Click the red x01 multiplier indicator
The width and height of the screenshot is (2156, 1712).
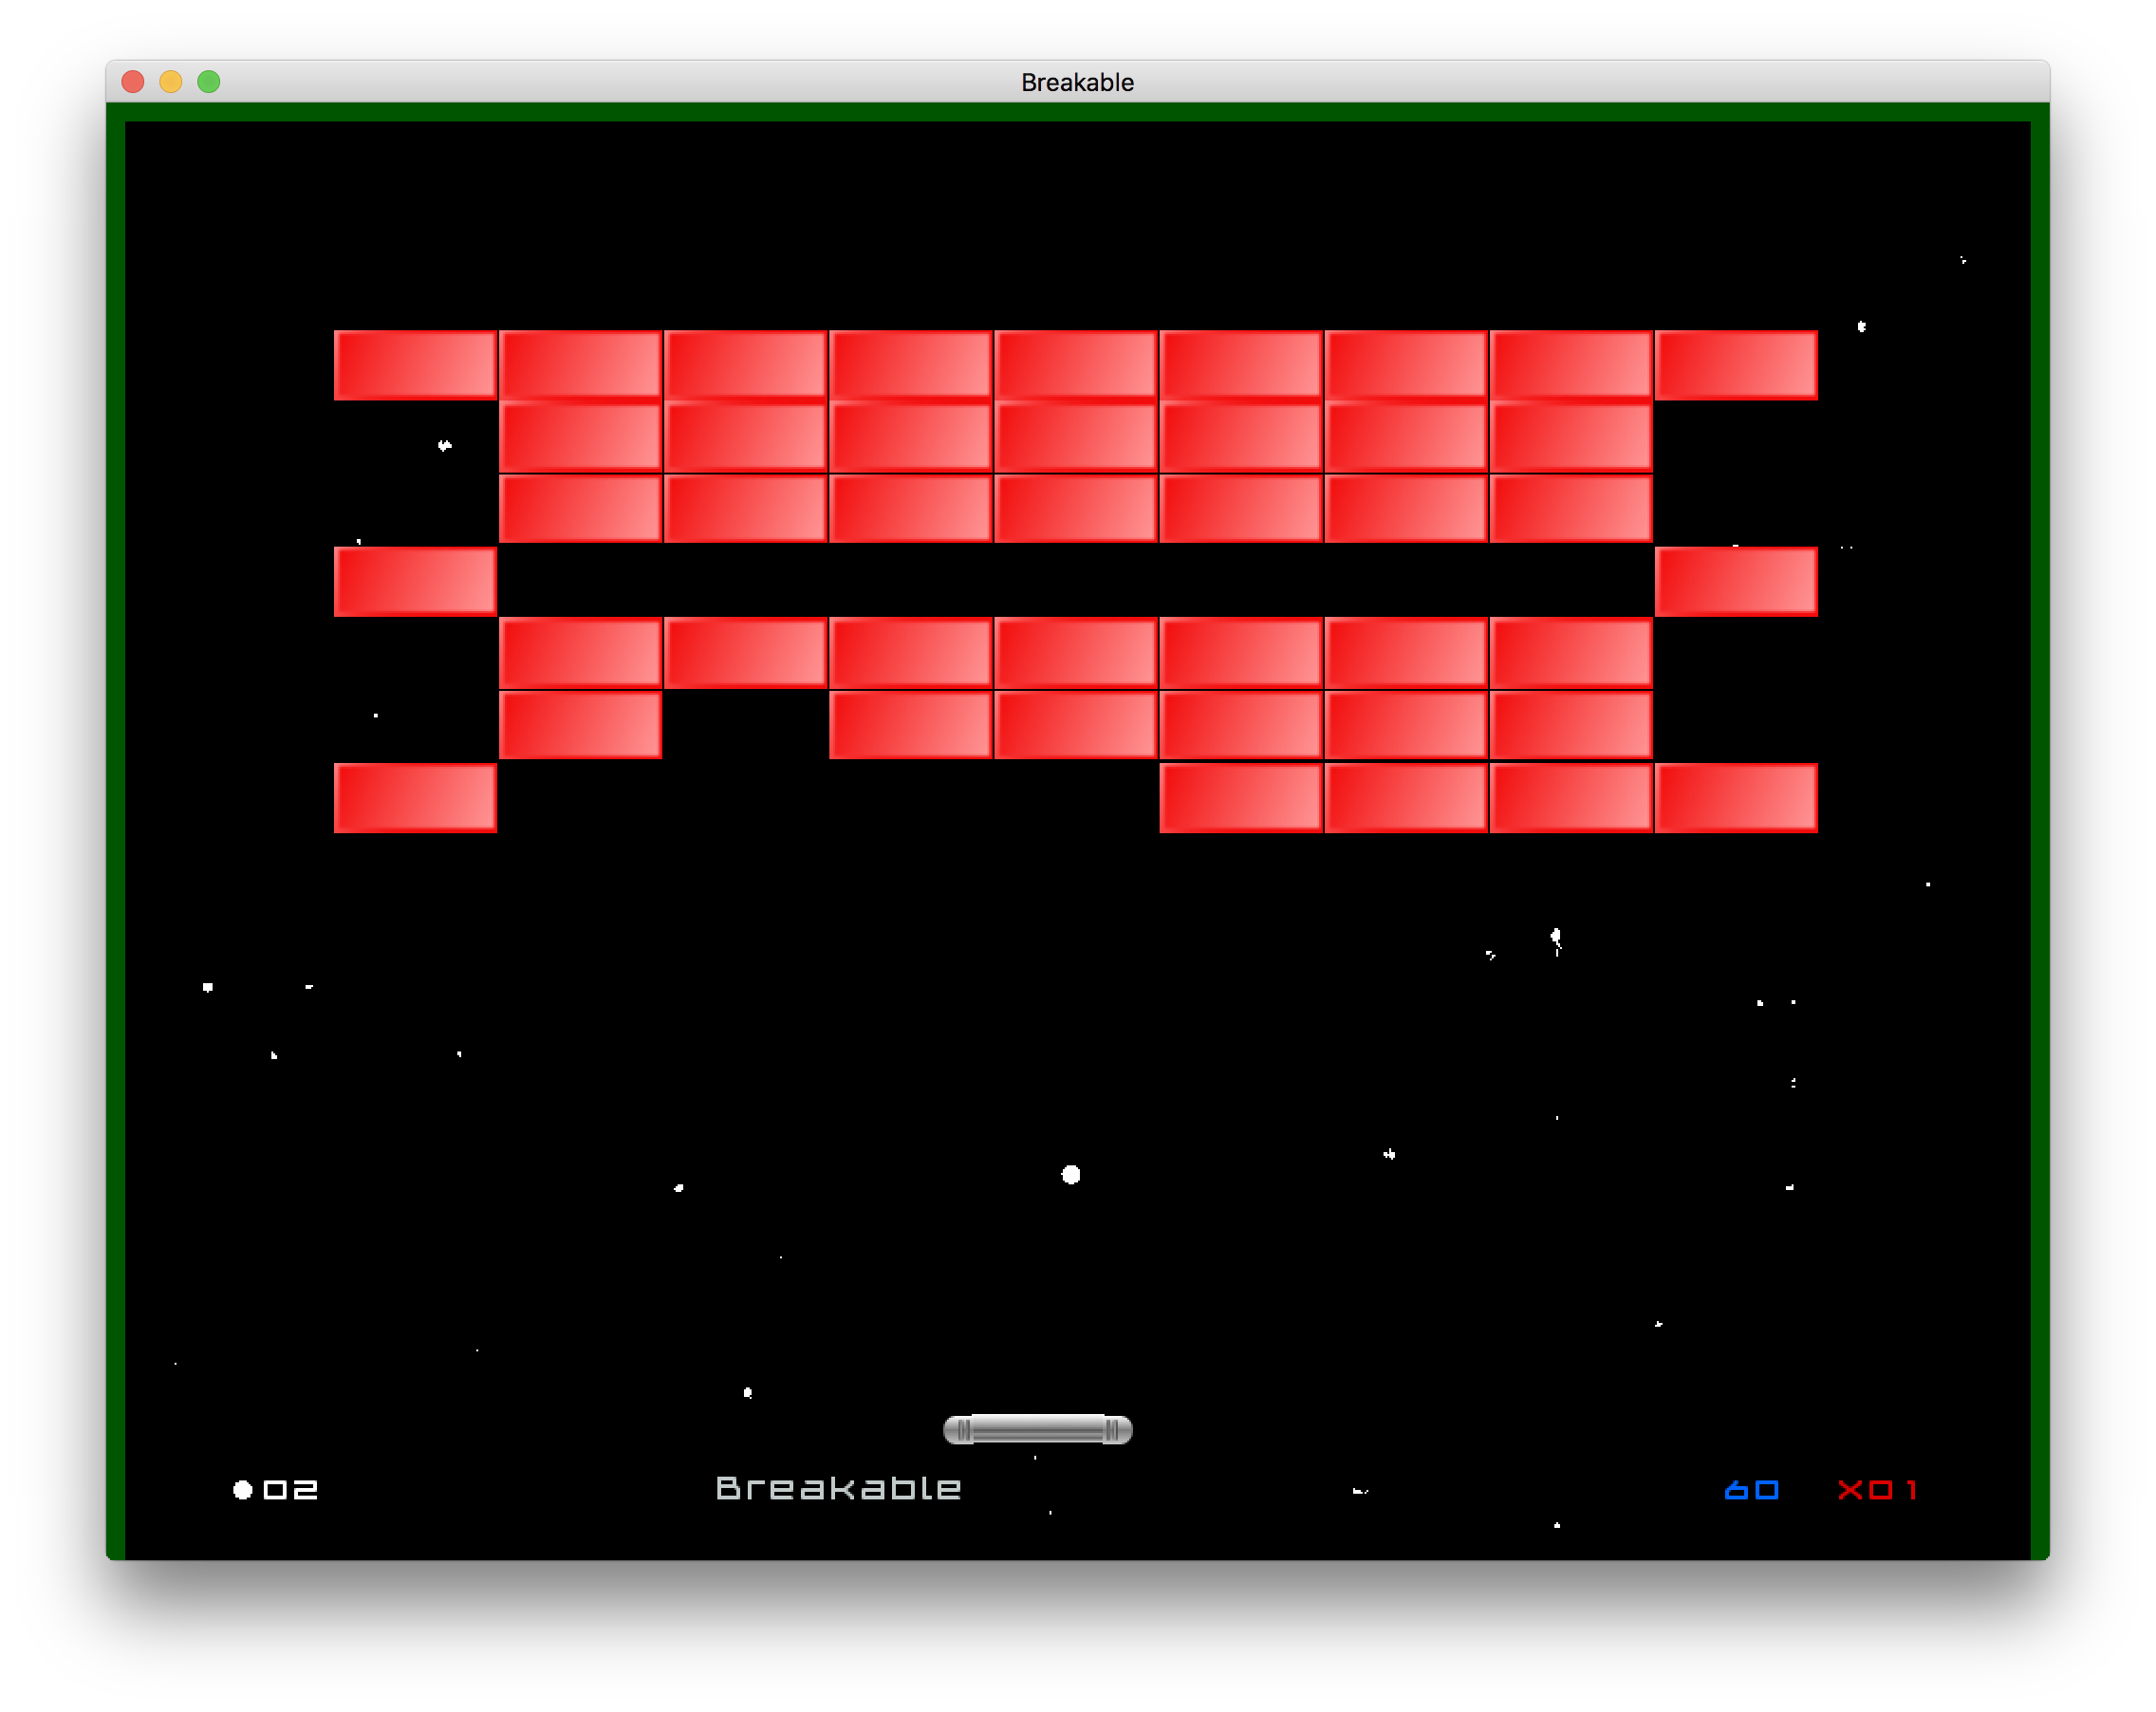click(1877, 1490)
